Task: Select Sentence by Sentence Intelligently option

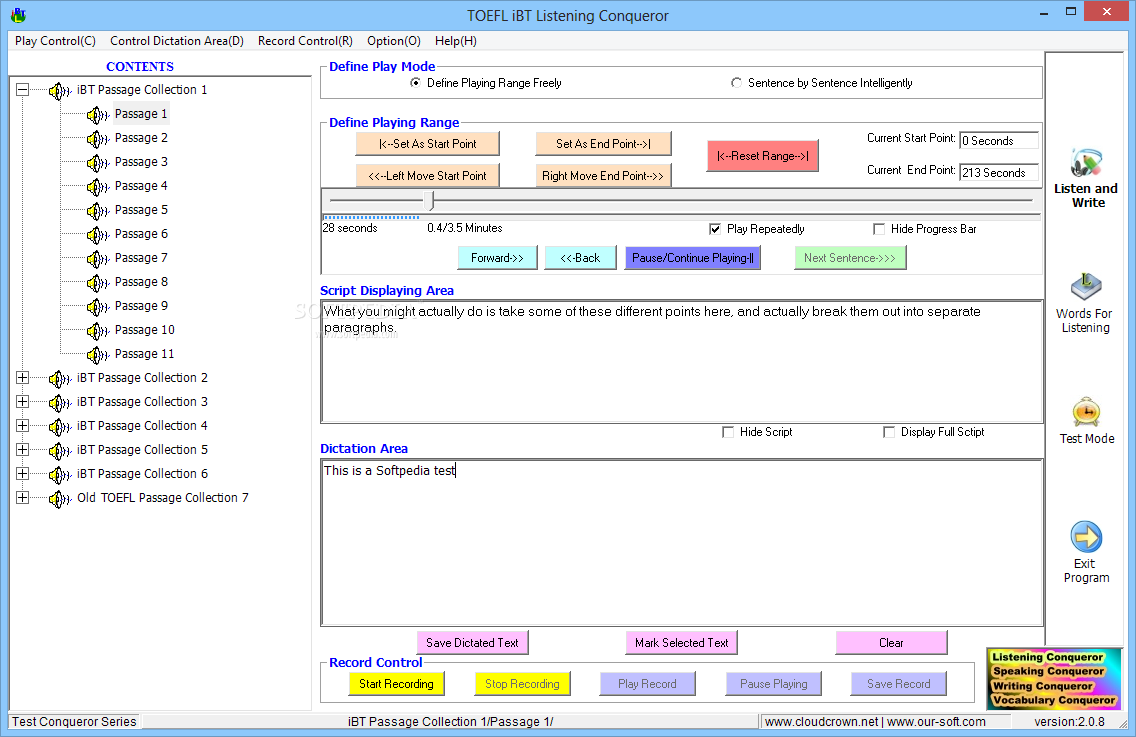Action: (x=736, y=83)
